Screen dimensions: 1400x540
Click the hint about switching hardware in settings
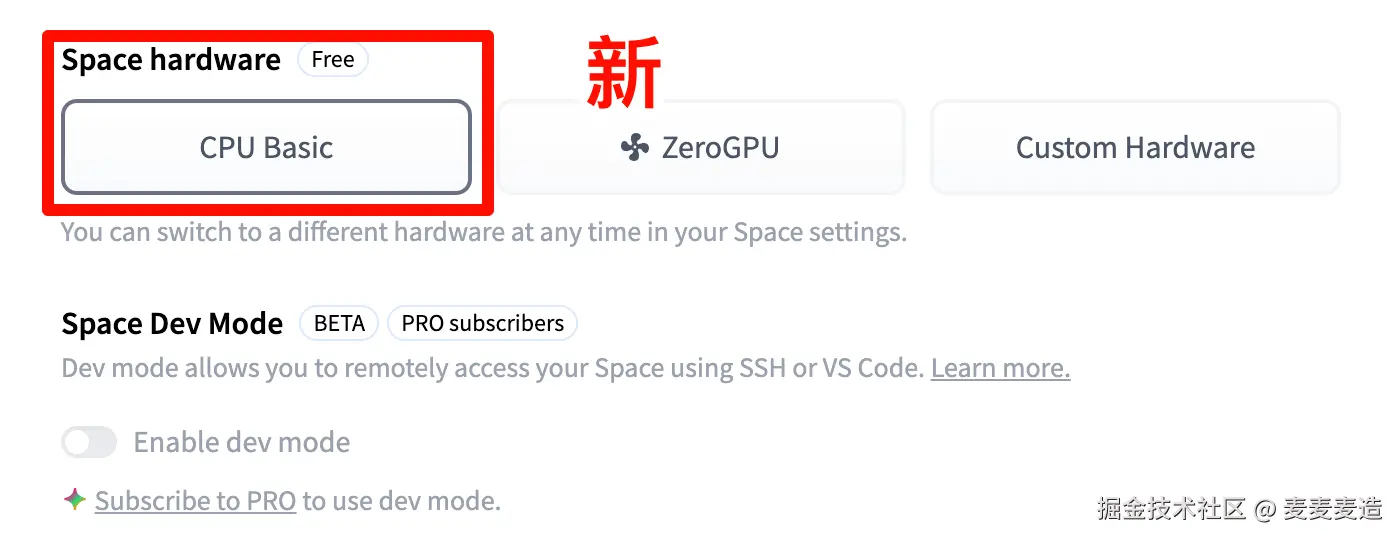tap(484, 232)
